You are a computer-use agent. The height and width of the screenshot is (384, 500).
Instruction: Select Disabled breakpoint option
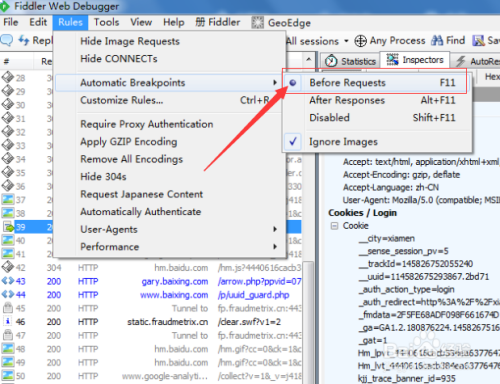(x=378, y=117)
